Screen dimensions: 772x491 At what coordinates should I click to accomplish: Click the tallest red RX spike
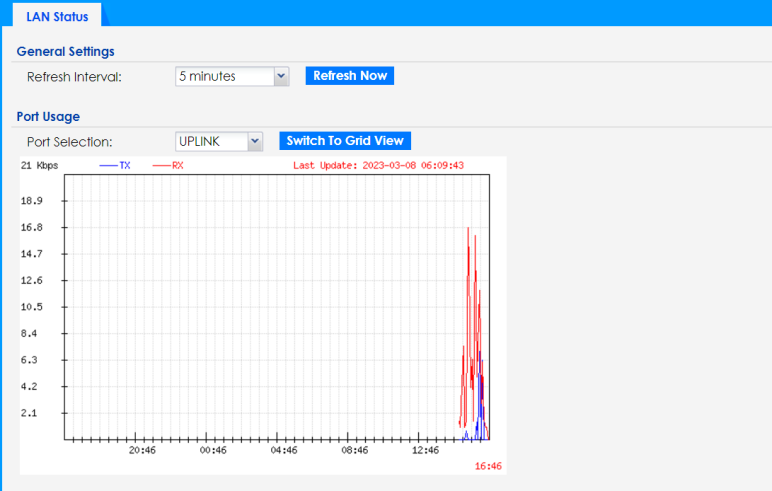coord(468,230)
